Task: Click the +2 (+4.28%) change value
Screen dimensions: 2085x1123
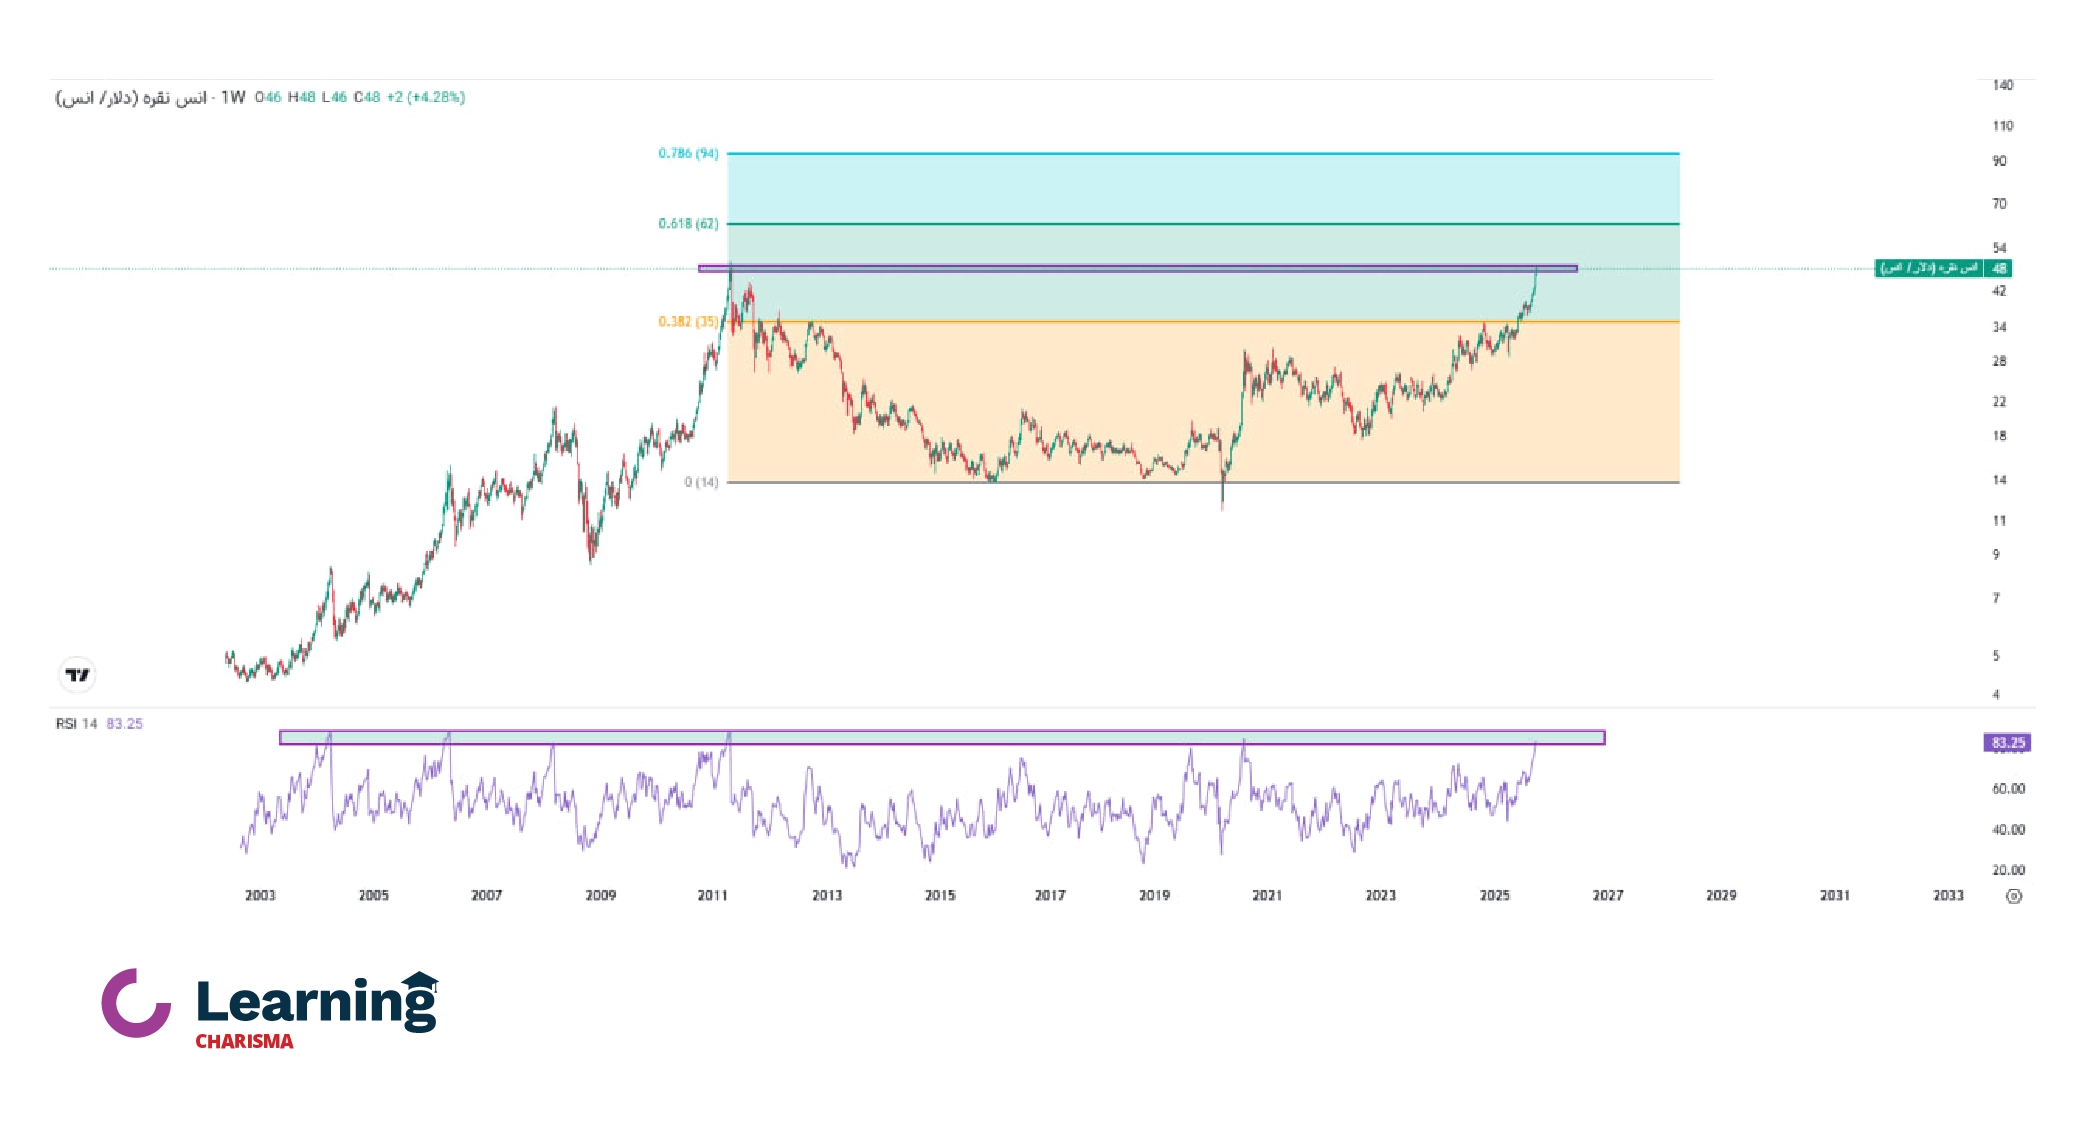Action: coord(426,97)
